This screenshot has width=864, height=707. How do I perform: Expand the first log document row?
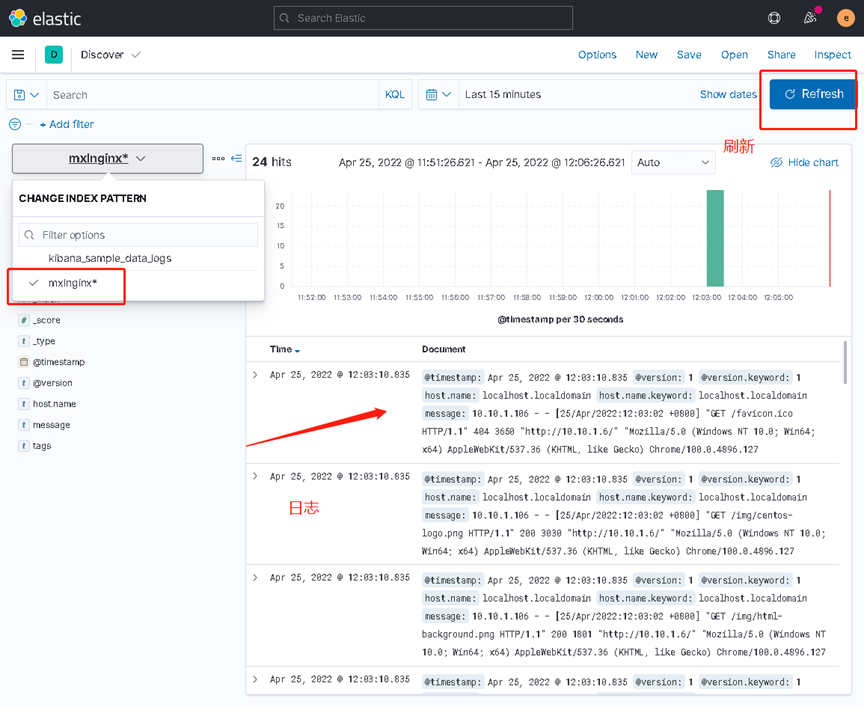coord(255,375)
